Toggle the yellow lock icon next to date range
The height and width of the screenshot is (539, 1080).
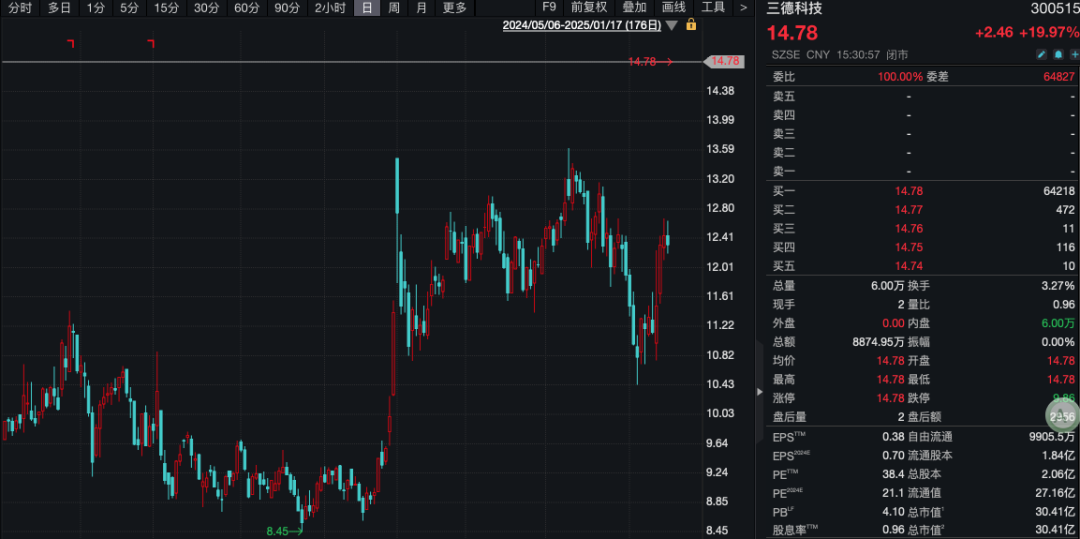pyautogui.click(x=691, y=25)
